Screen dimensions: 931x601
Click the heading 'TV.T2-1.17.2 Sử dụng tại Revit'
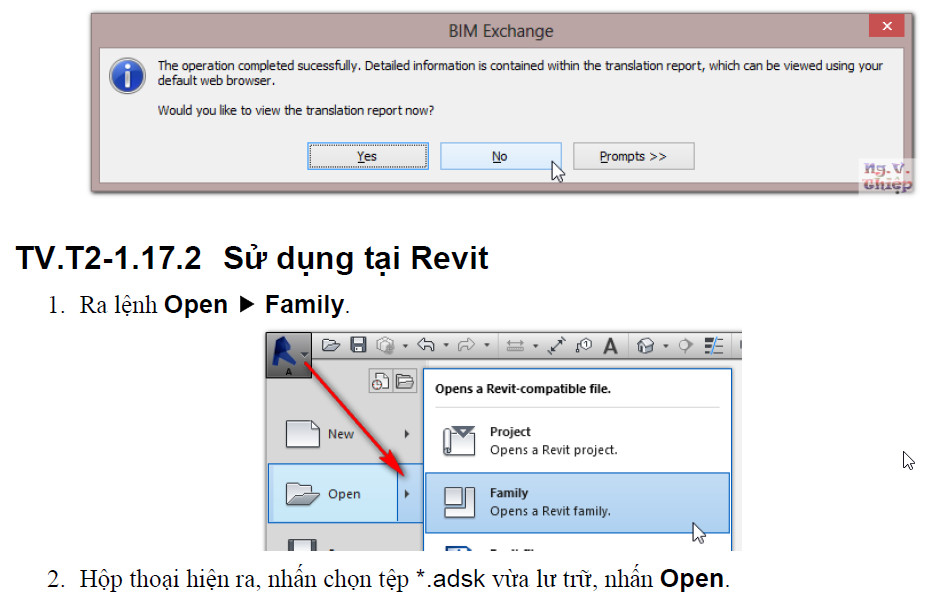(x=252, y=258)
